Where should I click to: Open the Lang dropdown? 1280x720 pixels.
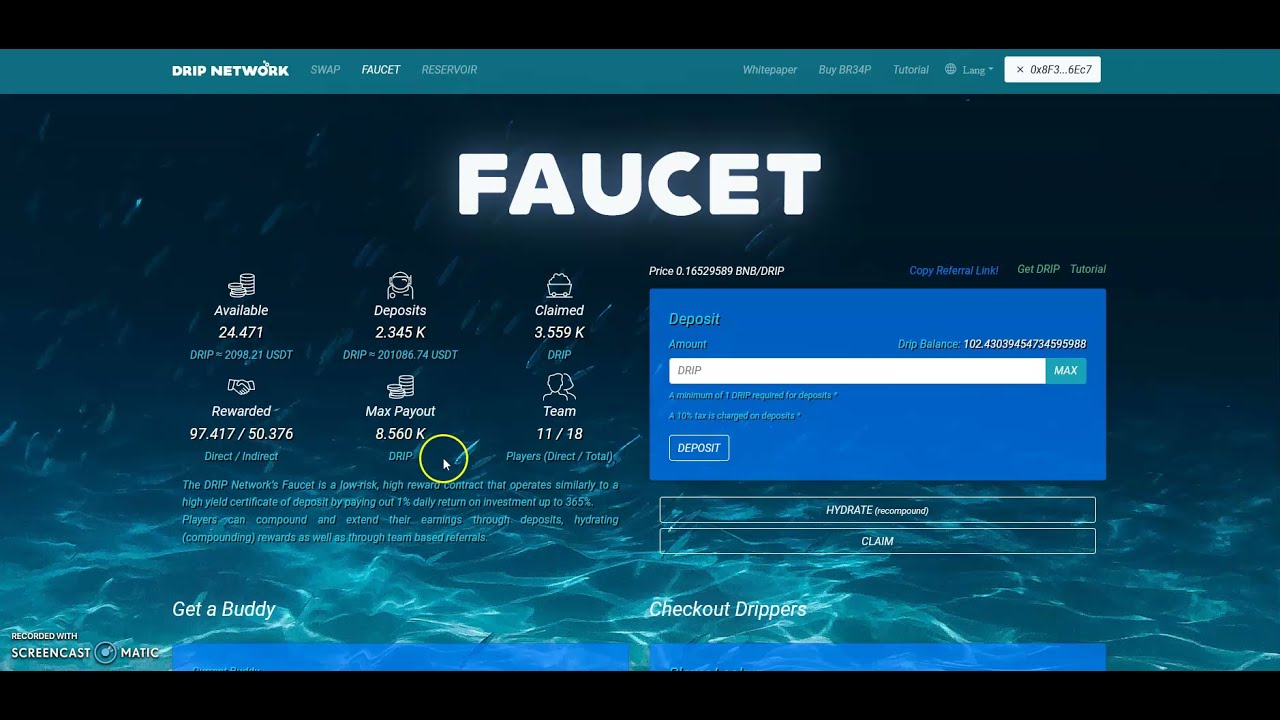[977, 70]
